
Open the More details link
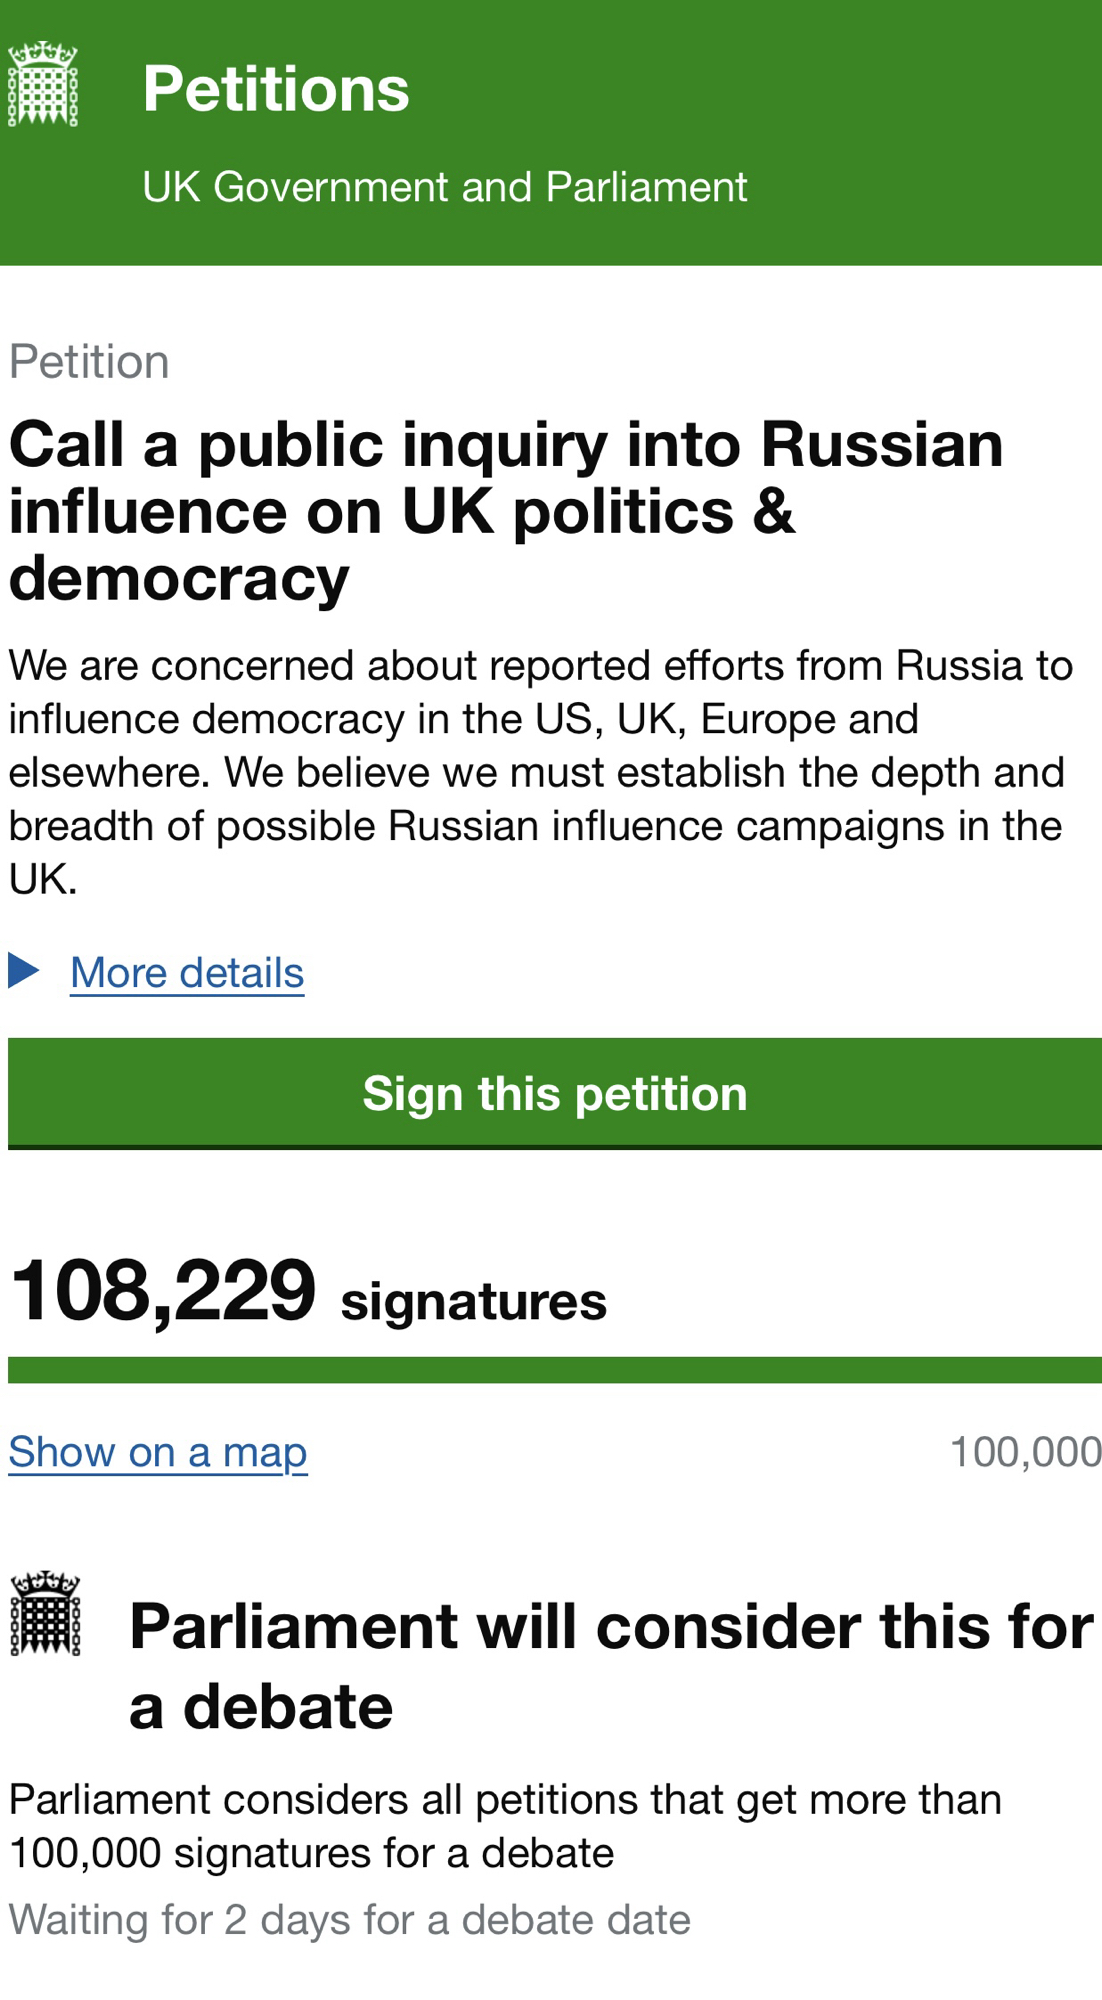[187, 973]
